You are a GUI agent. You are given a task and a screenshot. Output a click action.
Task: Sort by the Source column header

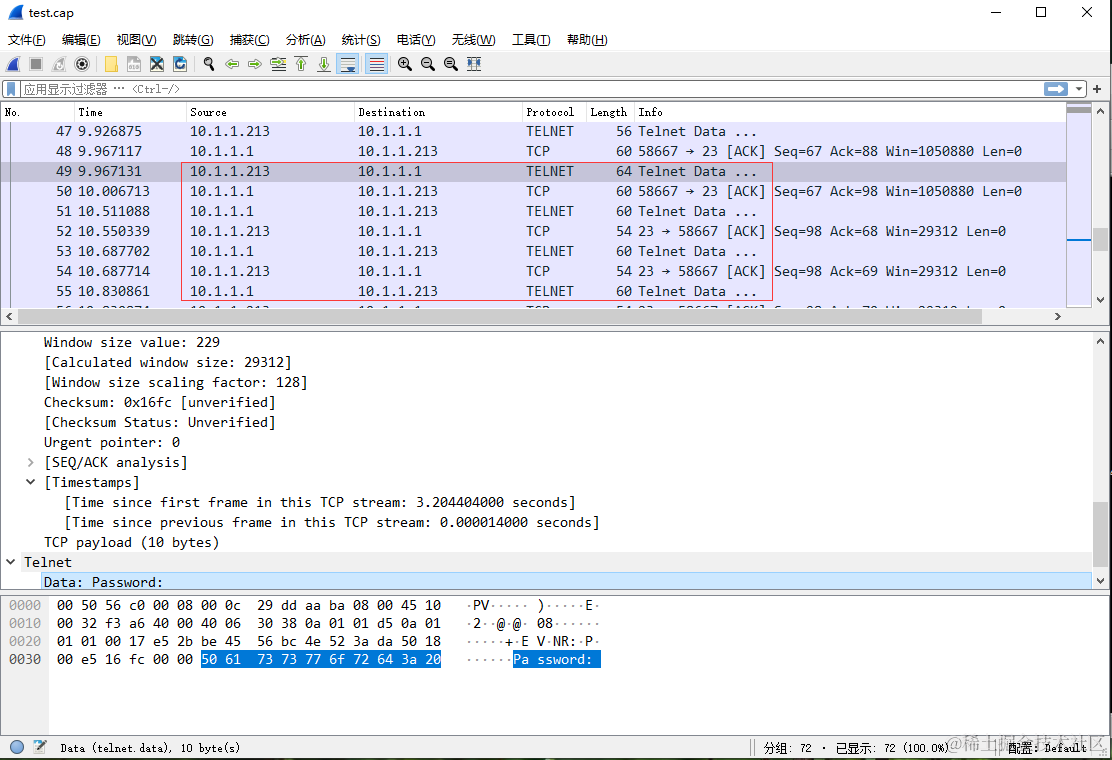(x=270, y=112)
